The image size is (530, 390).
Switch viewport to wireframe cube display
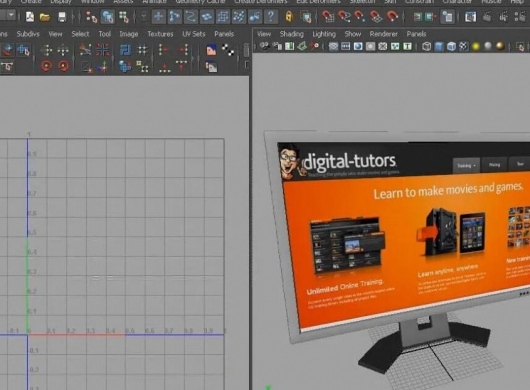click(427, 46)
